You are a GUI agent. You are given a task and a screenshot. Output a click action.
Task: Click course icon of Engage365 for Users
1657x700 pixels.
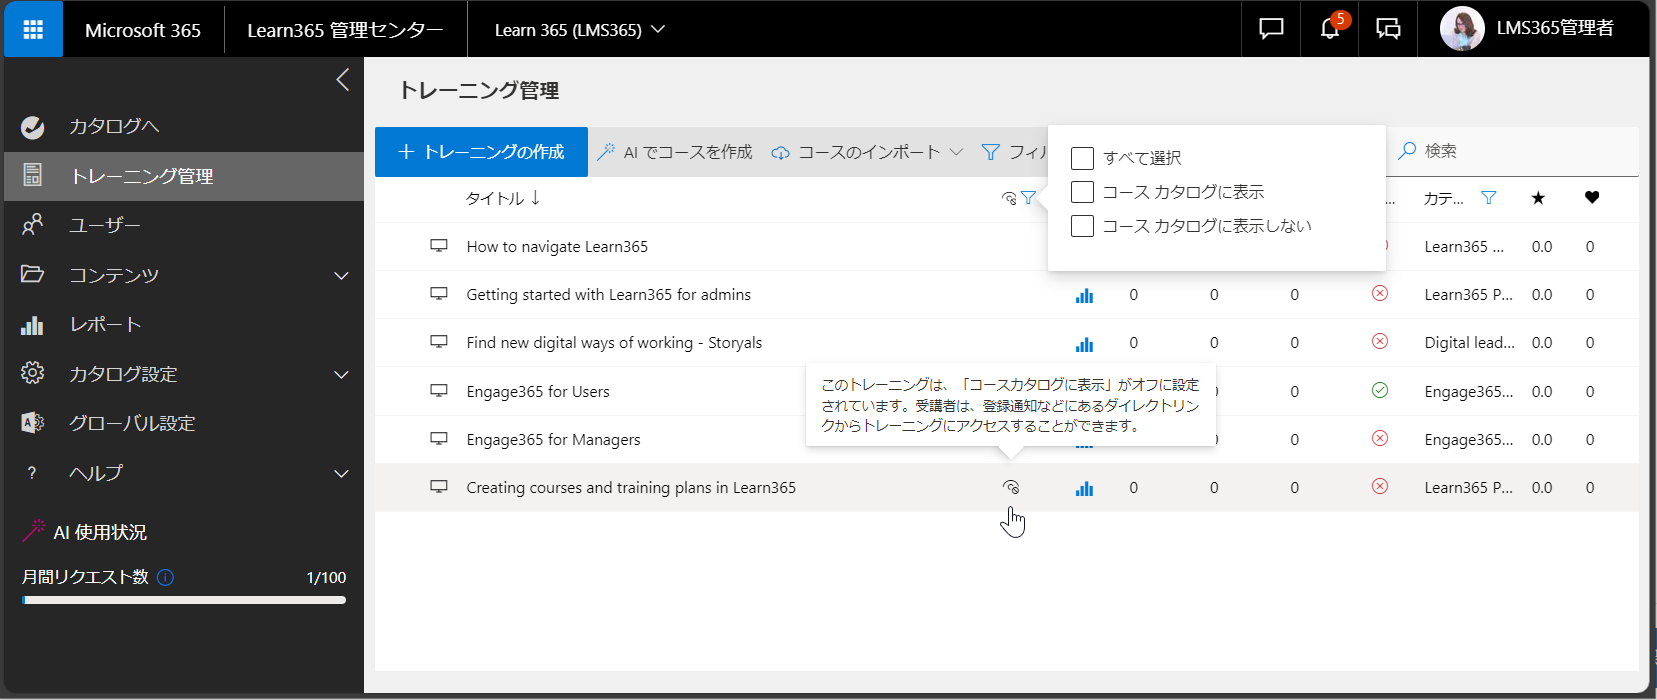tap(439, 391)
